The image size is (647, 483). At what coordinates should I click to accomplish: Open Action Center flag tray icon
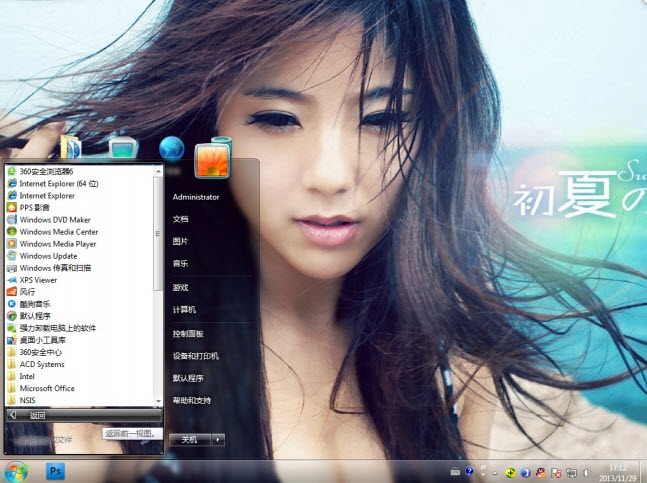click(556, 473)
